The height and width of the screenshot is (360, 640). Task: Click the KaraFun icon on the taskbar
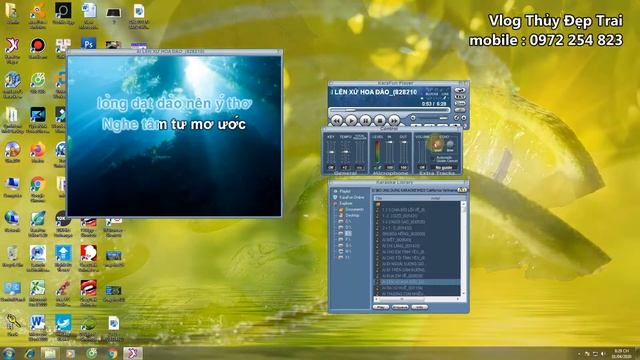point(133,353)
